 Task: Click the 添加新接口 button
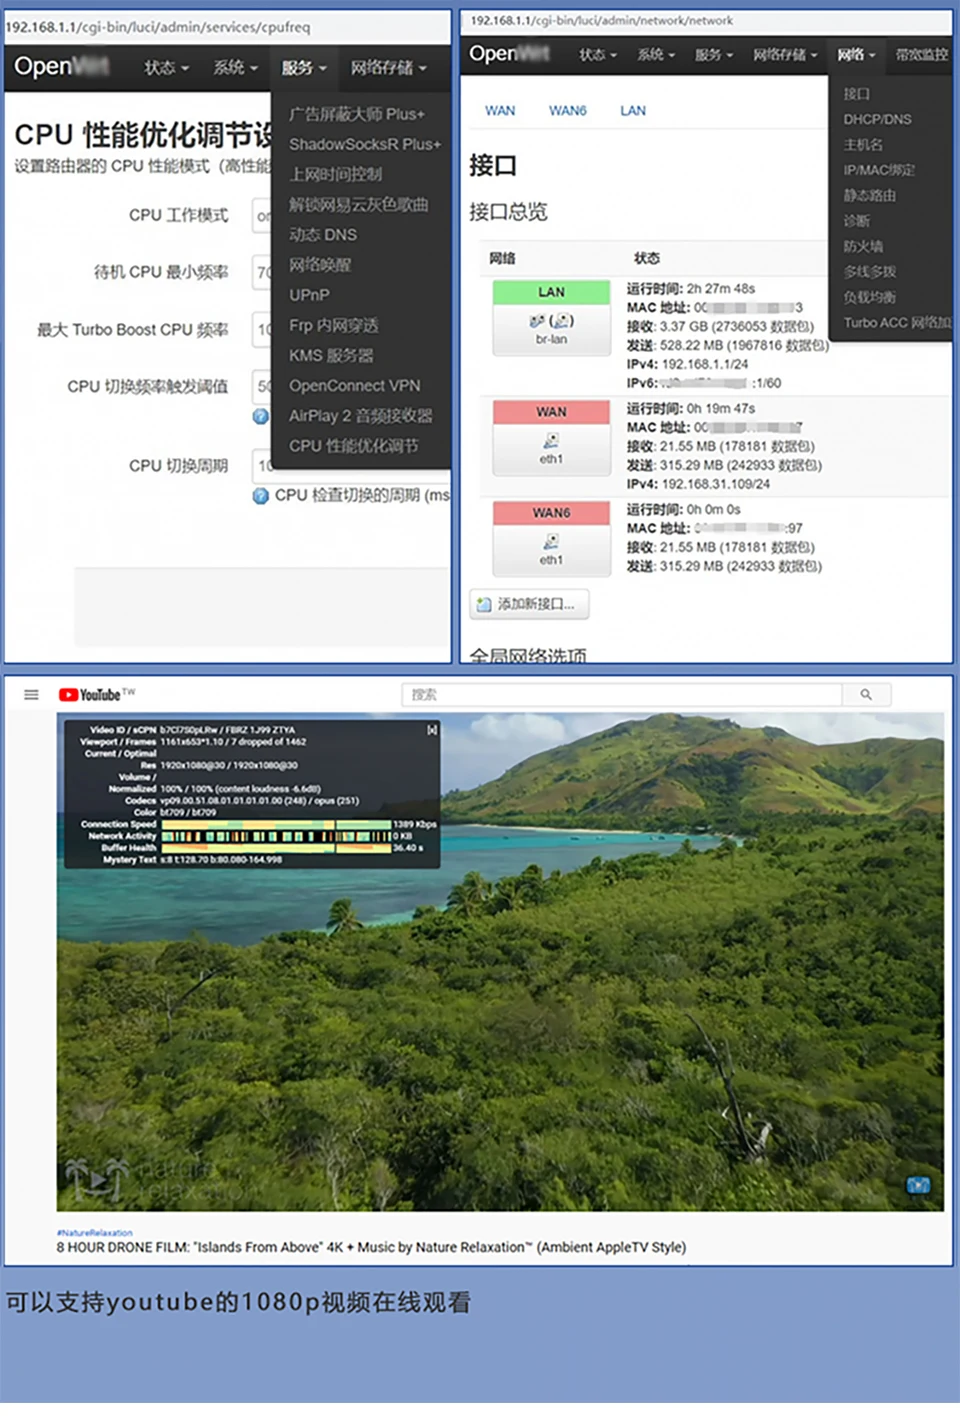(x=529, y=604)
